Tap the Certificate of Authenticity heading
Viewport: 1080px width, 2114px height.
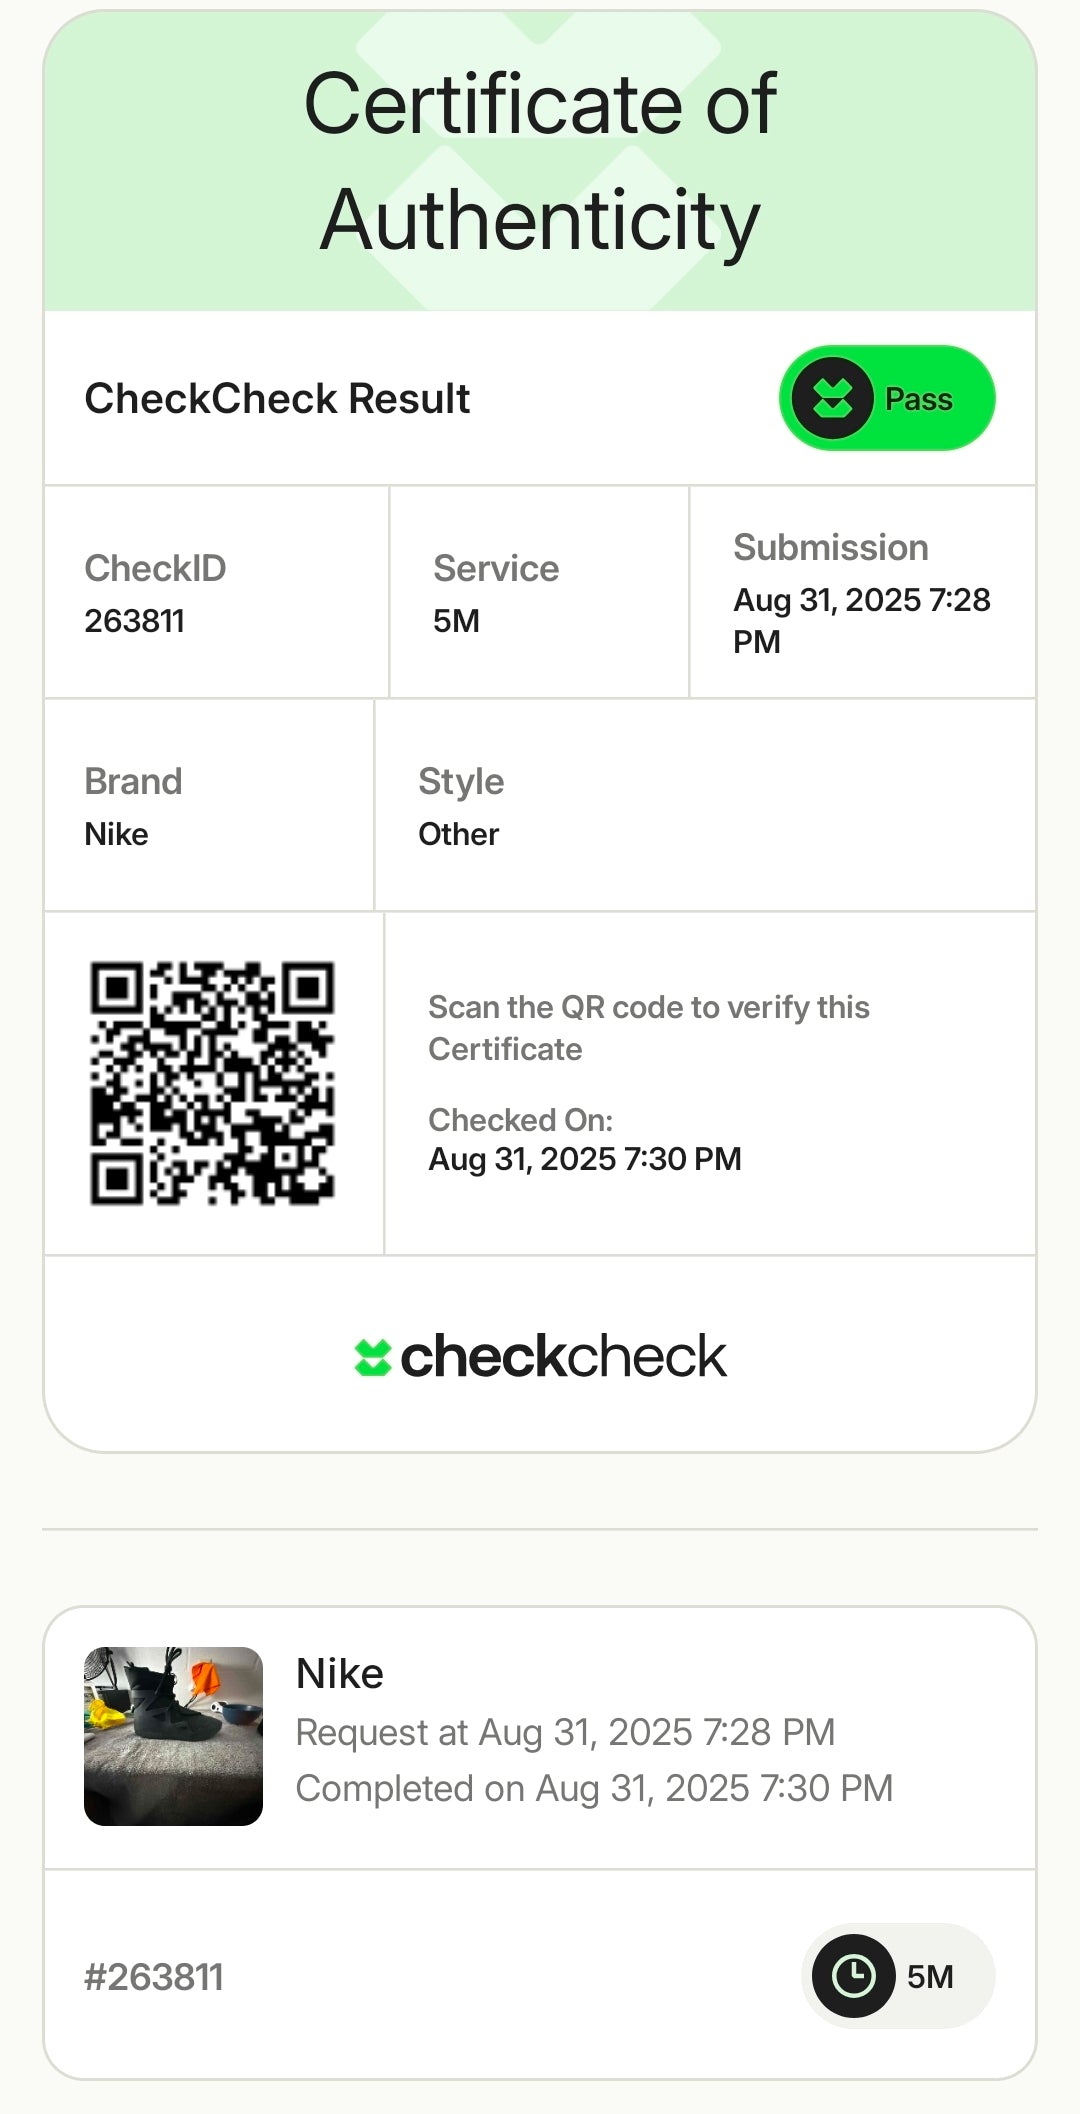tap(540, 162)
